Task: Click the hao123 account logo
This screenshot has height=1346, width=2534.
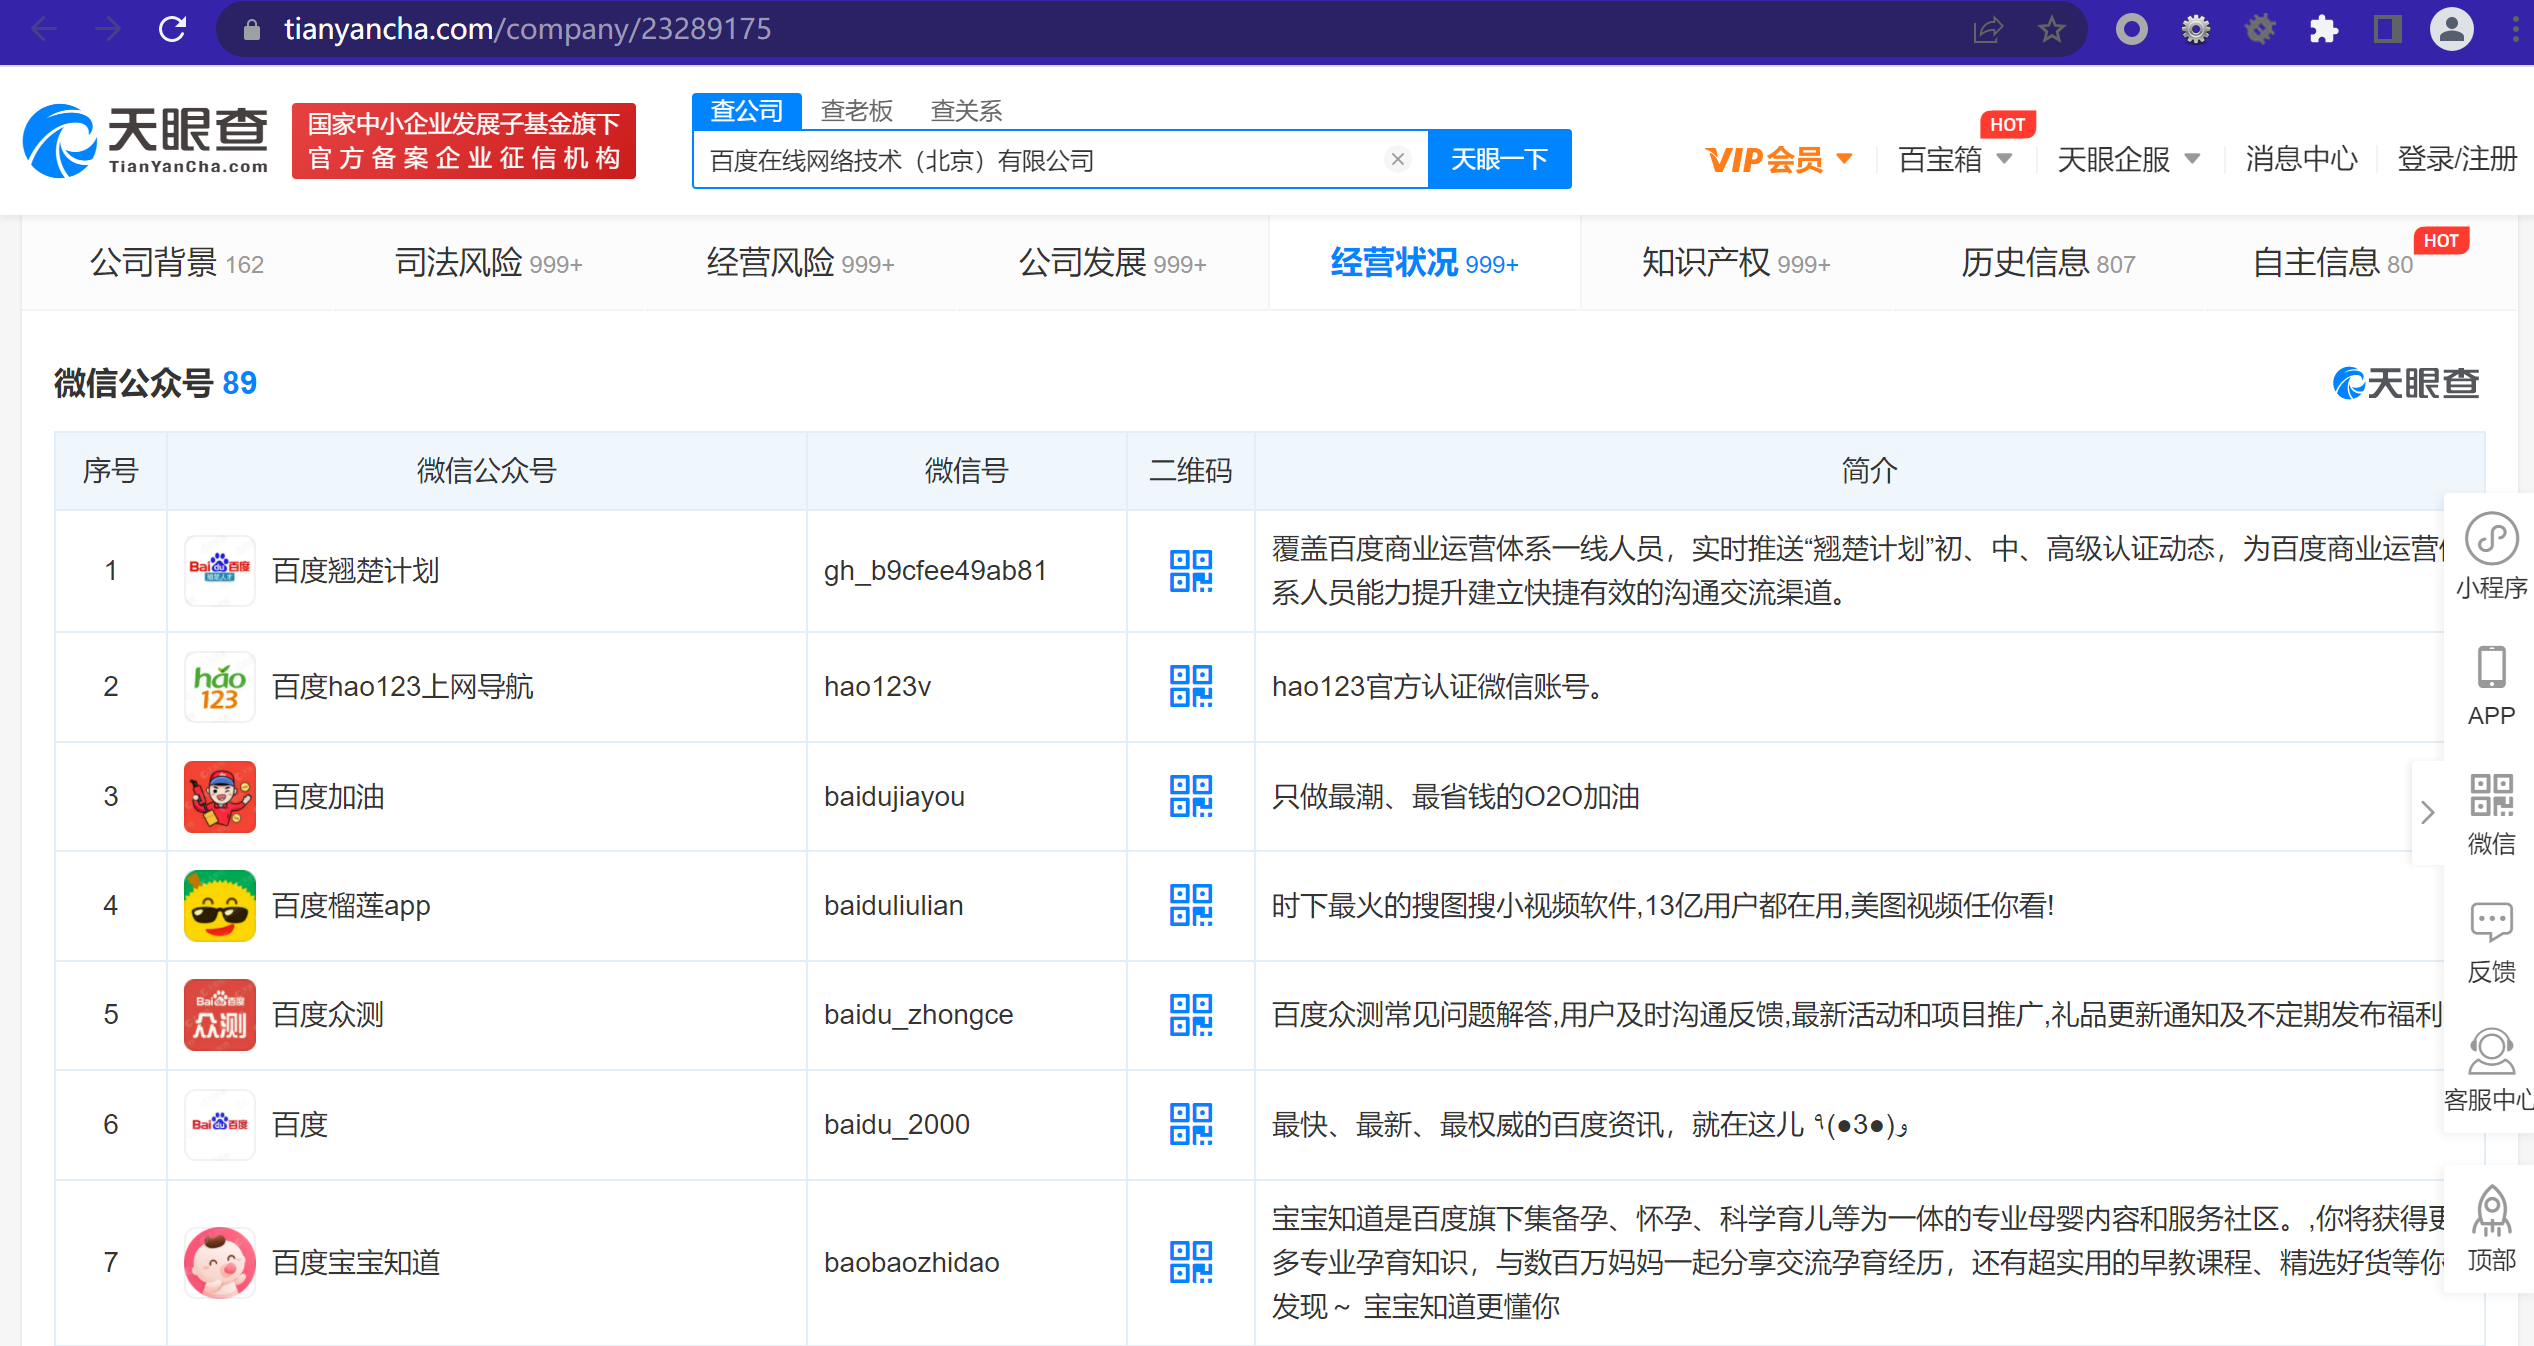Action: (x=220, y=687)
